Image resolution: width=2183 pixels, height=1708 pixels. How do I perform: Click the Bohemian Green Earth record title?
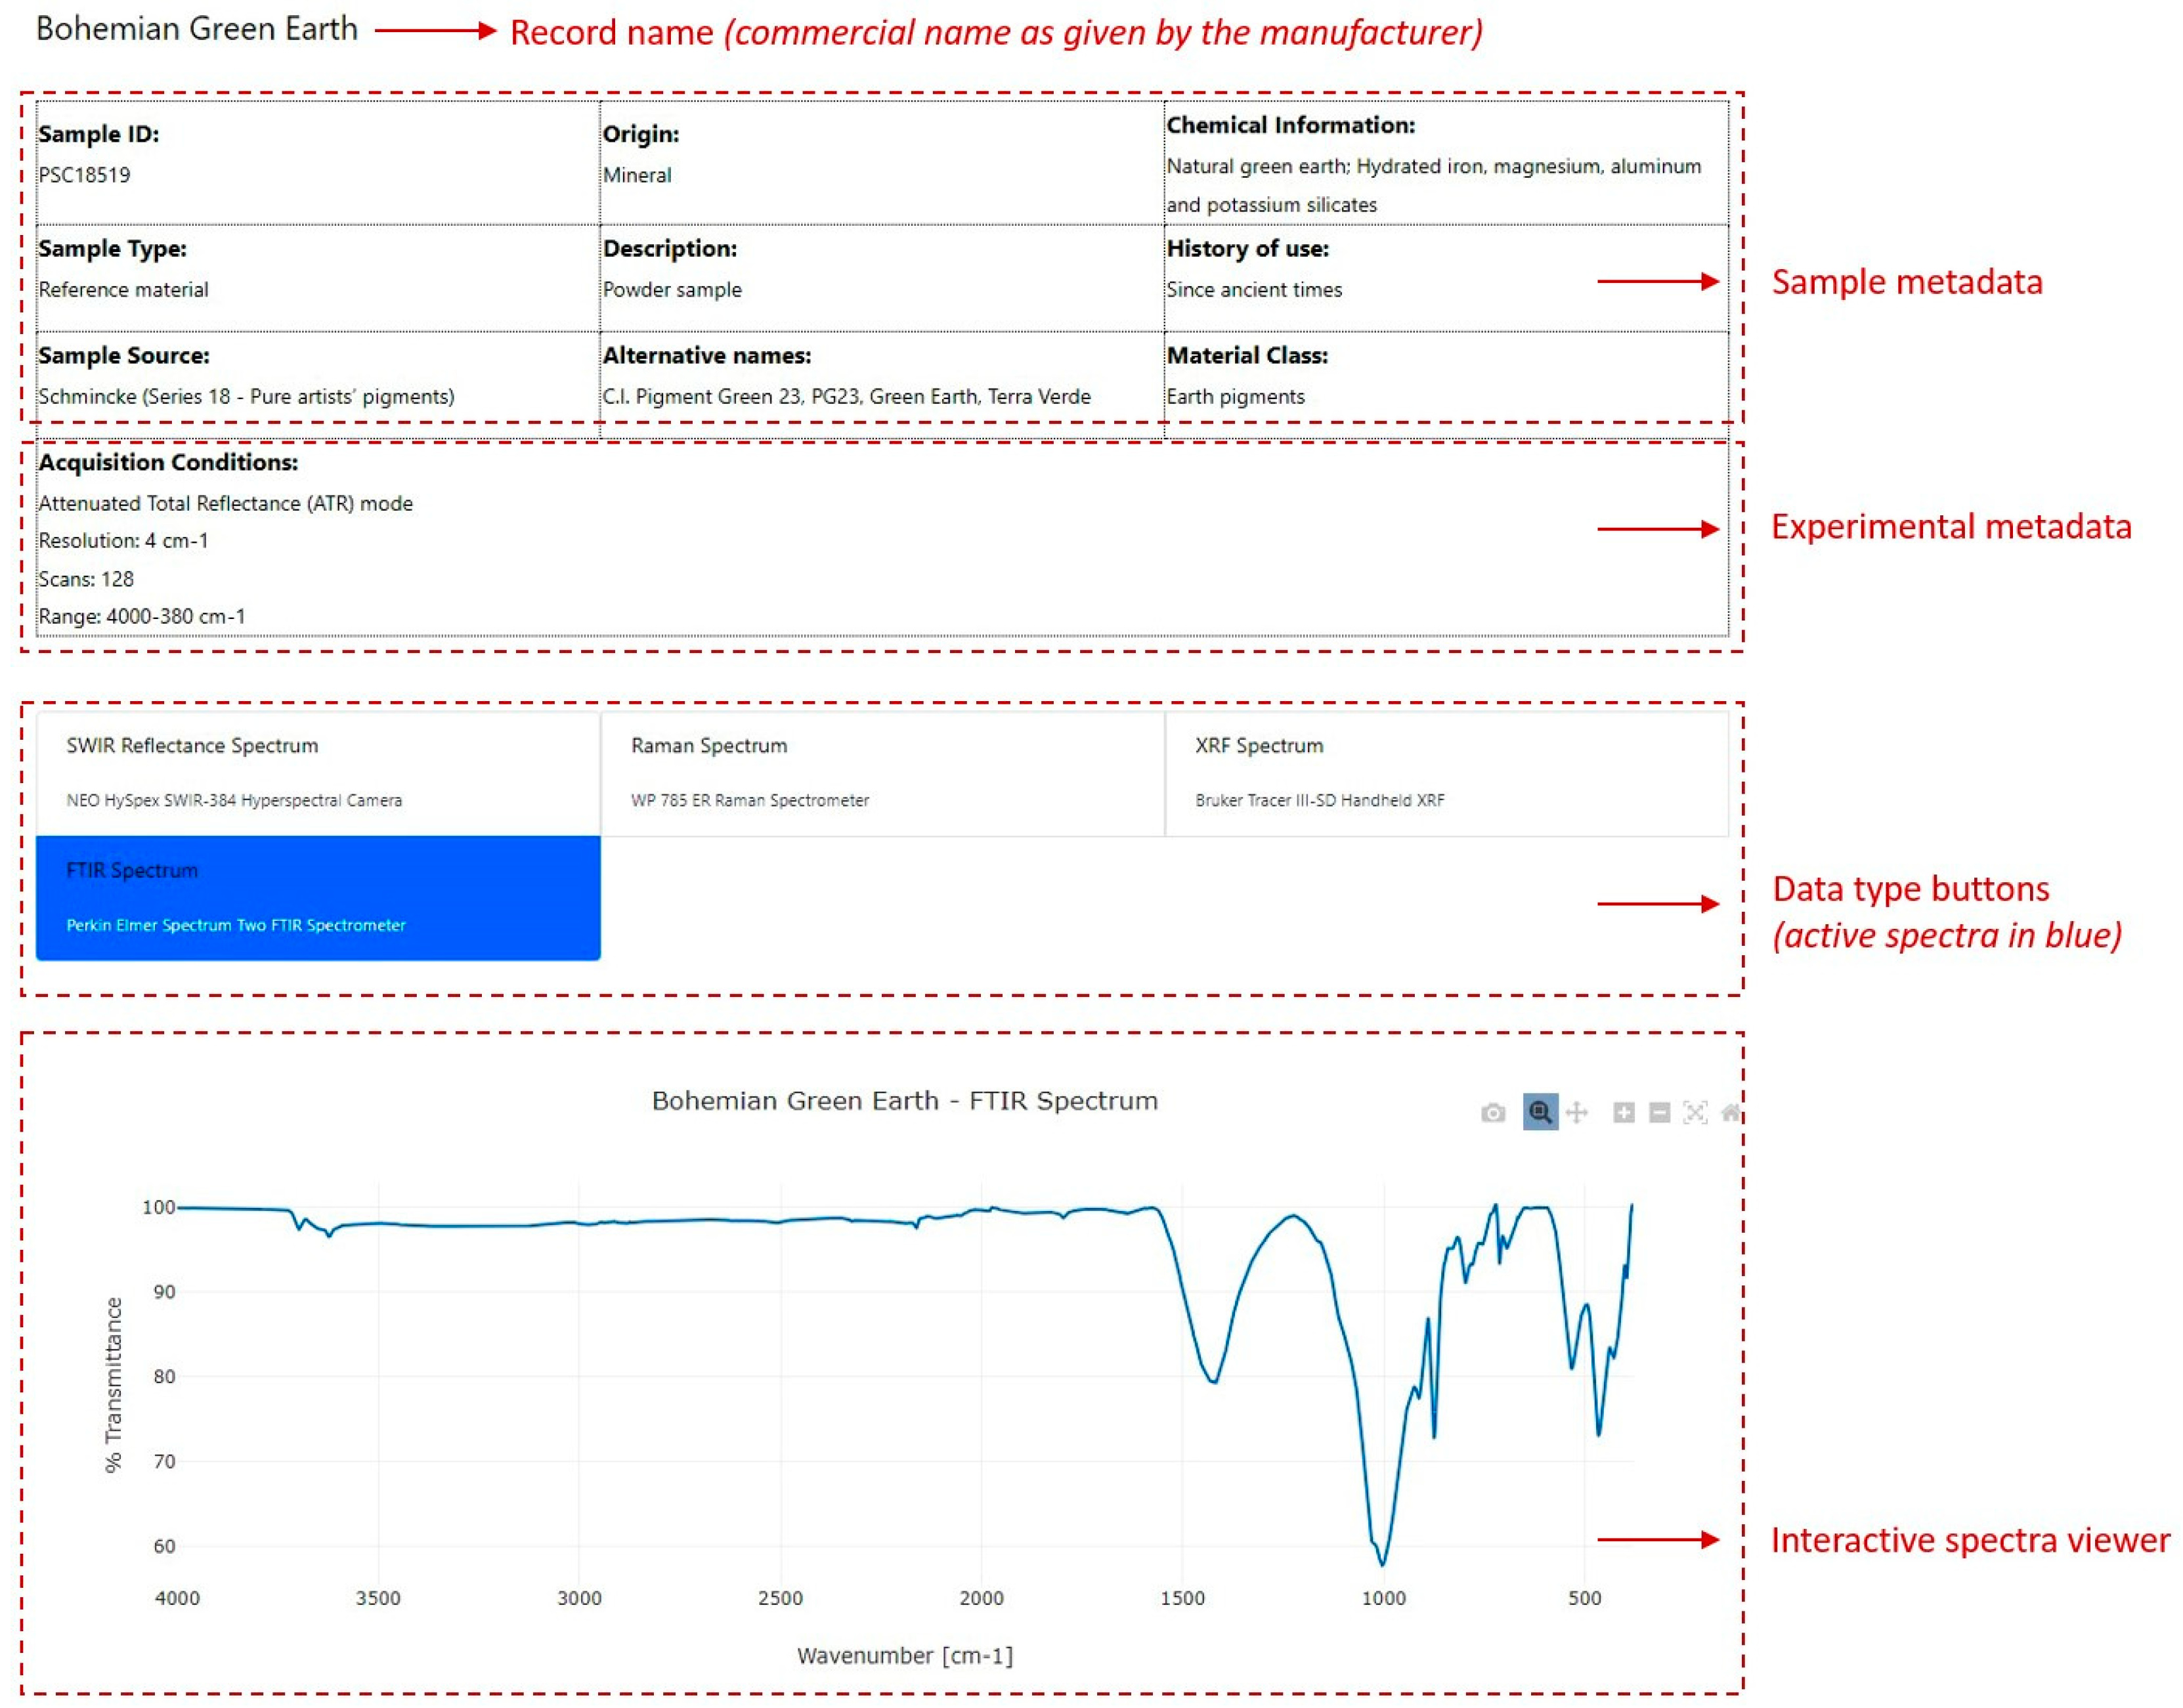tap(197, 29)
